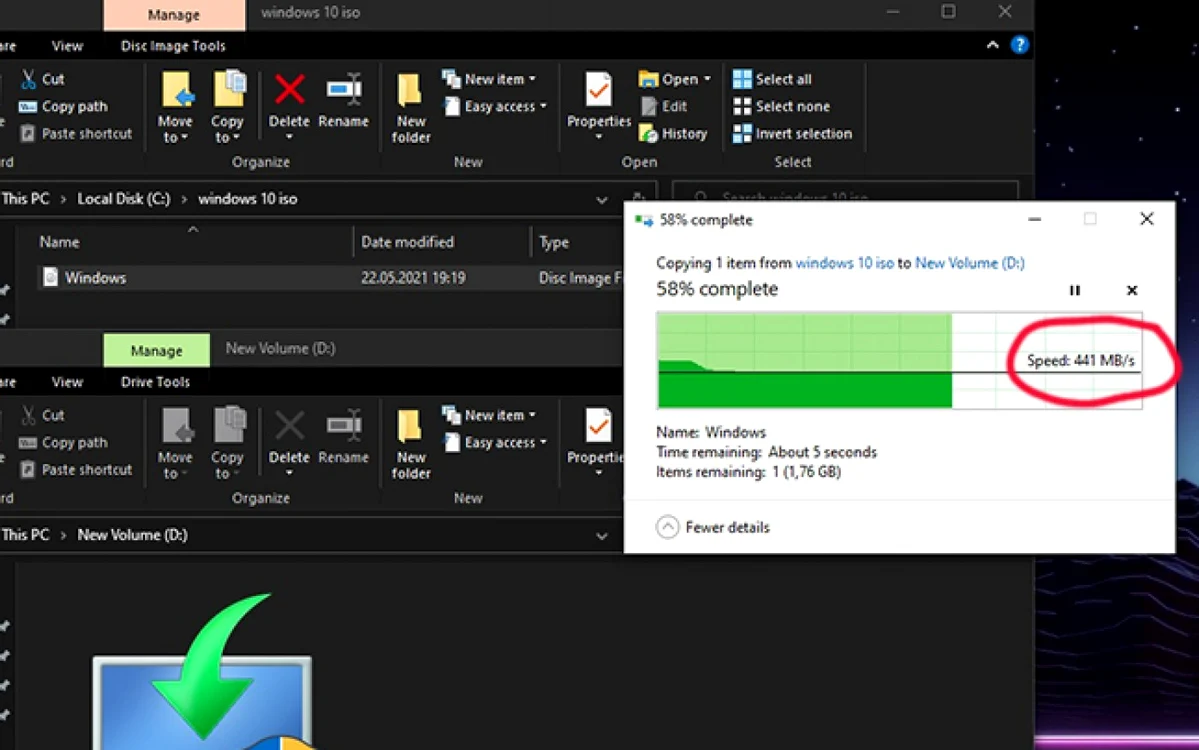Click Move to in New Volume (D:) window
This screenshot has width=1199, height=750.
(x=176, y=444)
